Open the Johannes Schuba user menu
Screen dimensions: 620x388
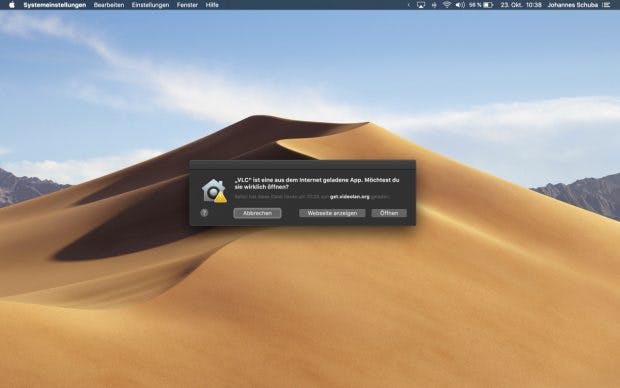pyautogui.click(x=573, y=5)
